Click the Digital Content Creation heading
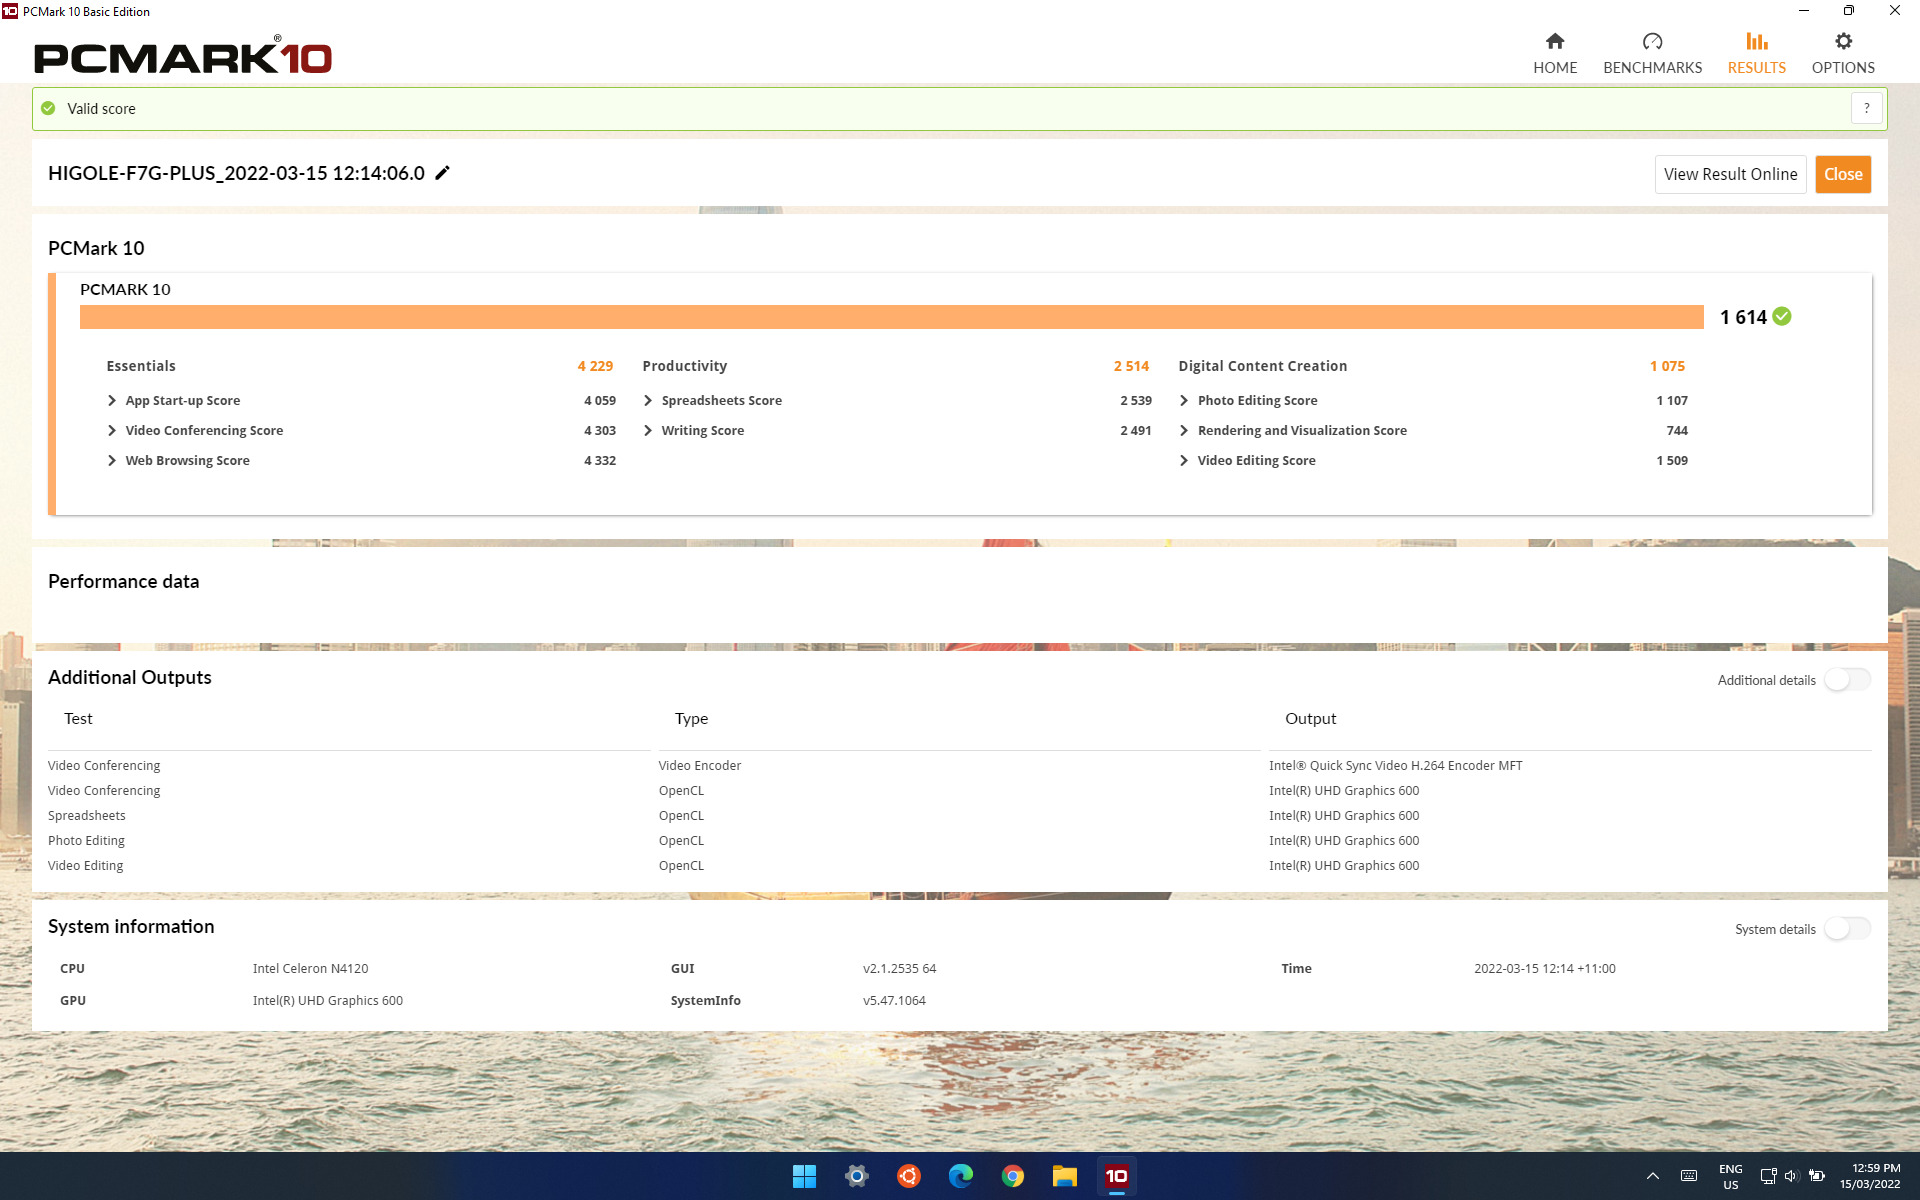The width and height of the screenshot is (1920, 1200). tap(1262, 366)
